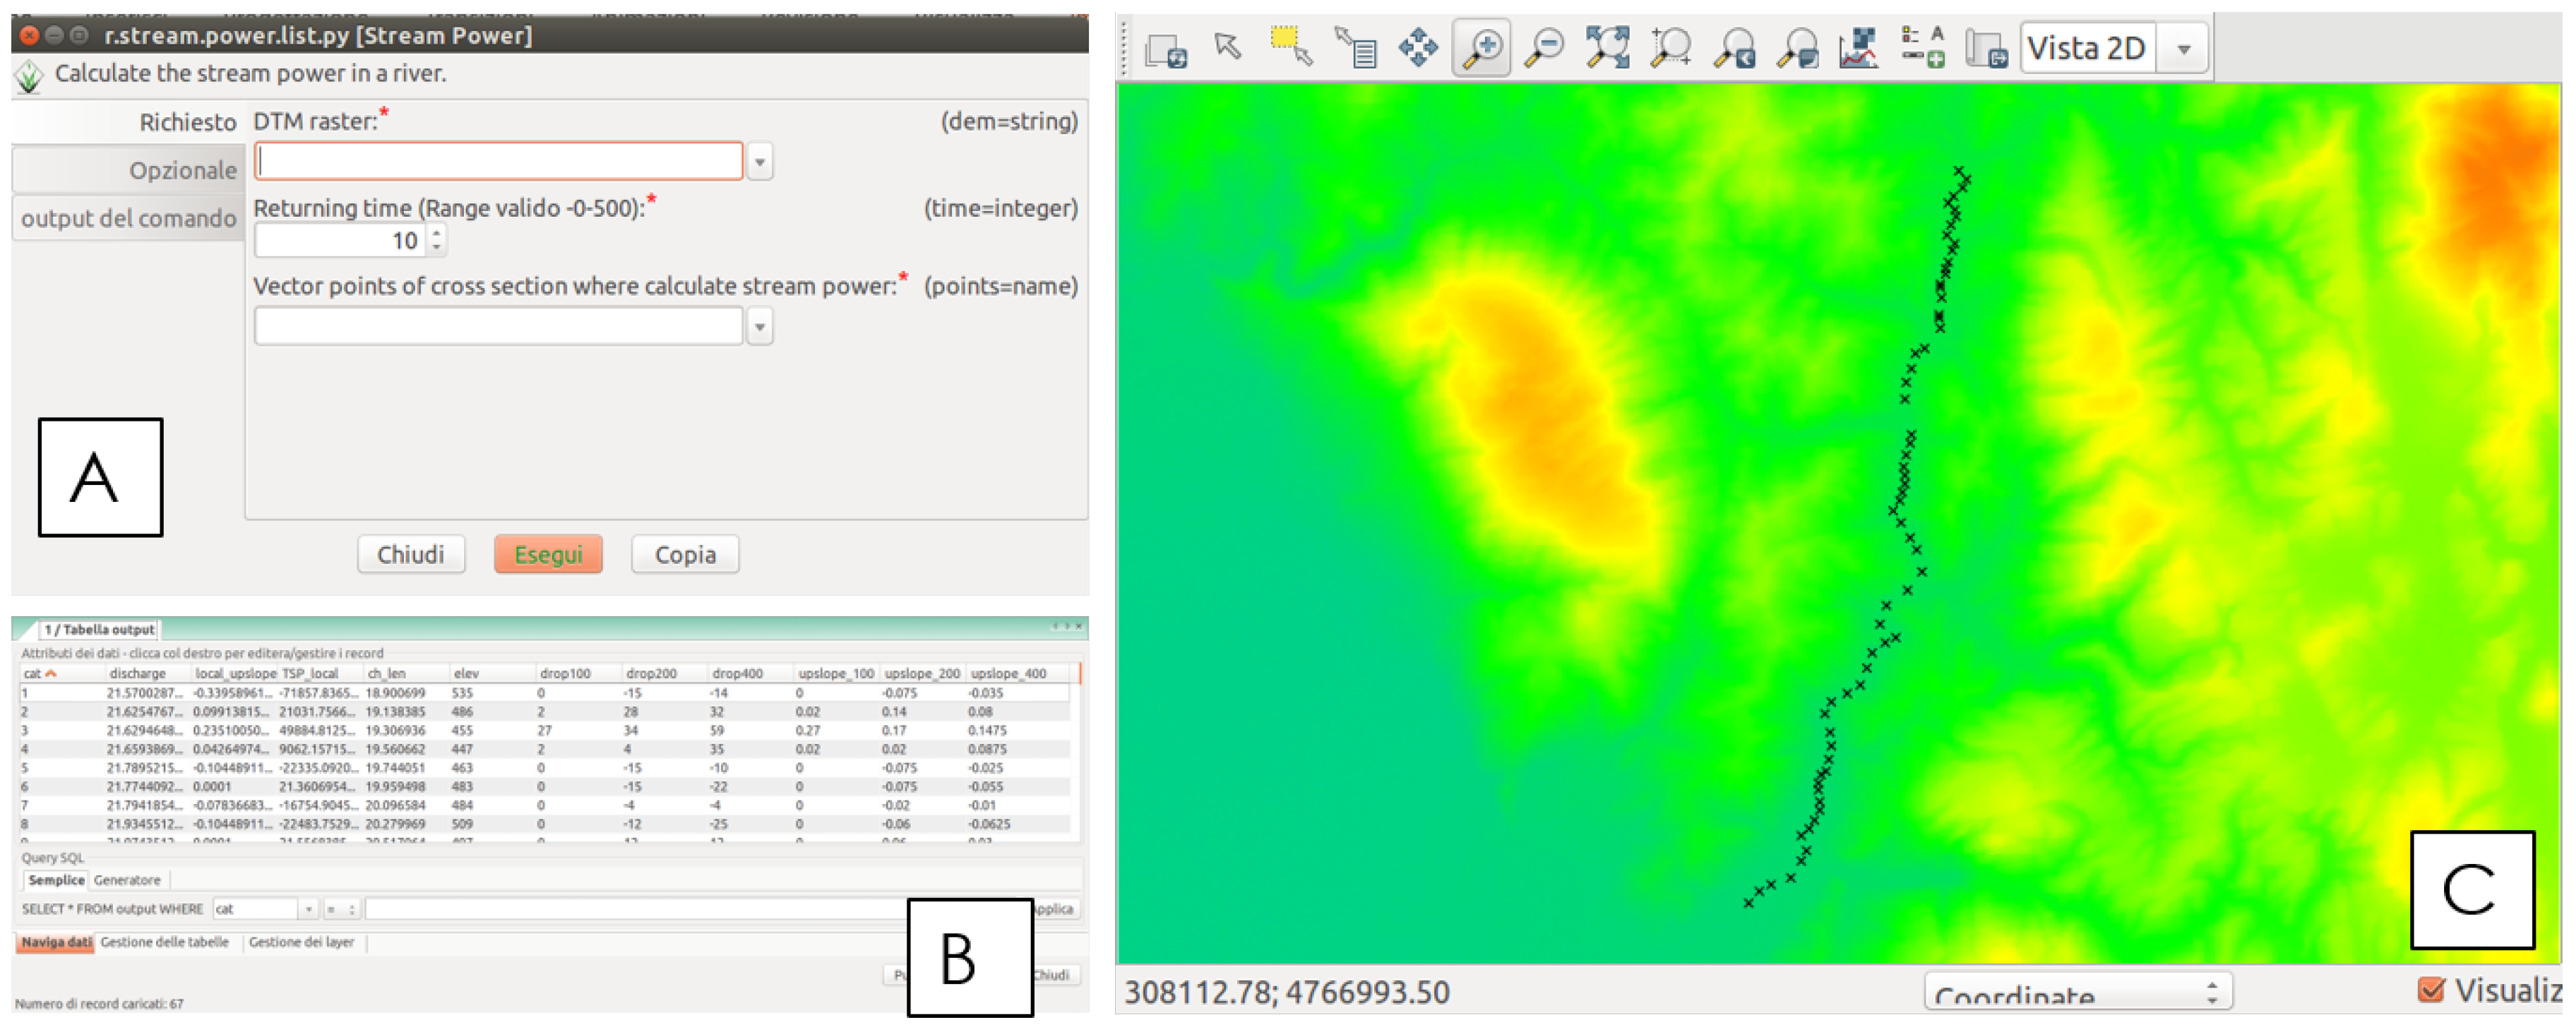
Task: Activate the Pan map tool
Action: 1418,47
